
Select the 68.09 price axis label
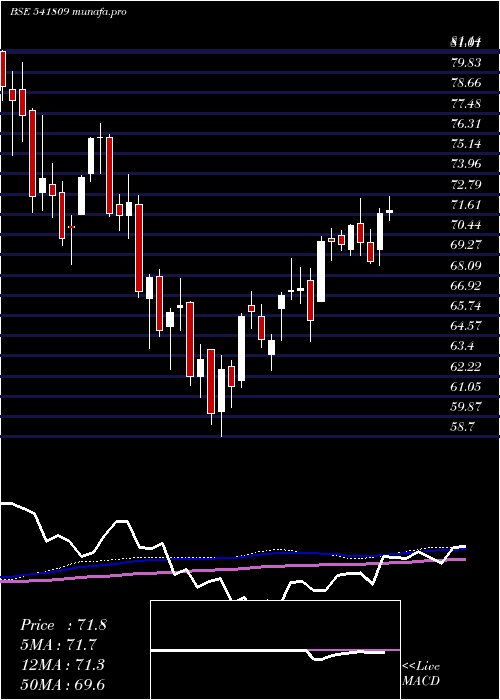tap(466, 266)
